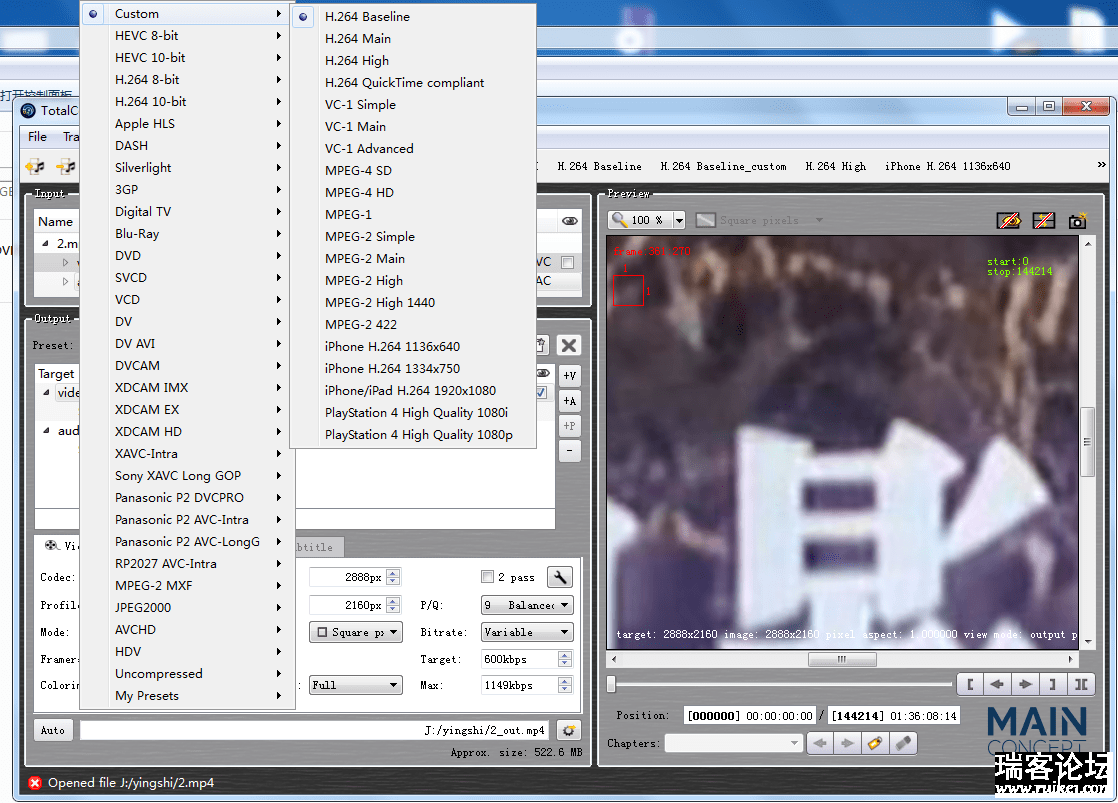
Task: Click the eye icon in Input header
Action: click(x=570, y=221)
